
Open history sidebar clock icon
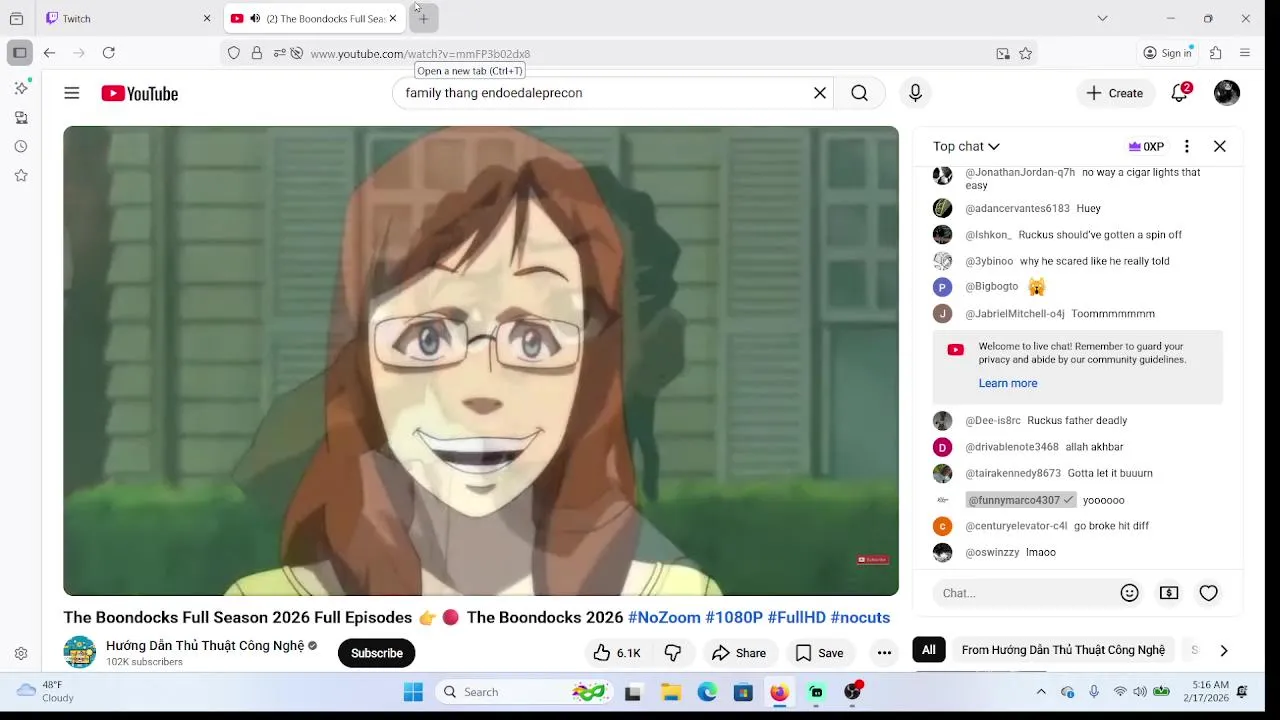pos(21,146)
